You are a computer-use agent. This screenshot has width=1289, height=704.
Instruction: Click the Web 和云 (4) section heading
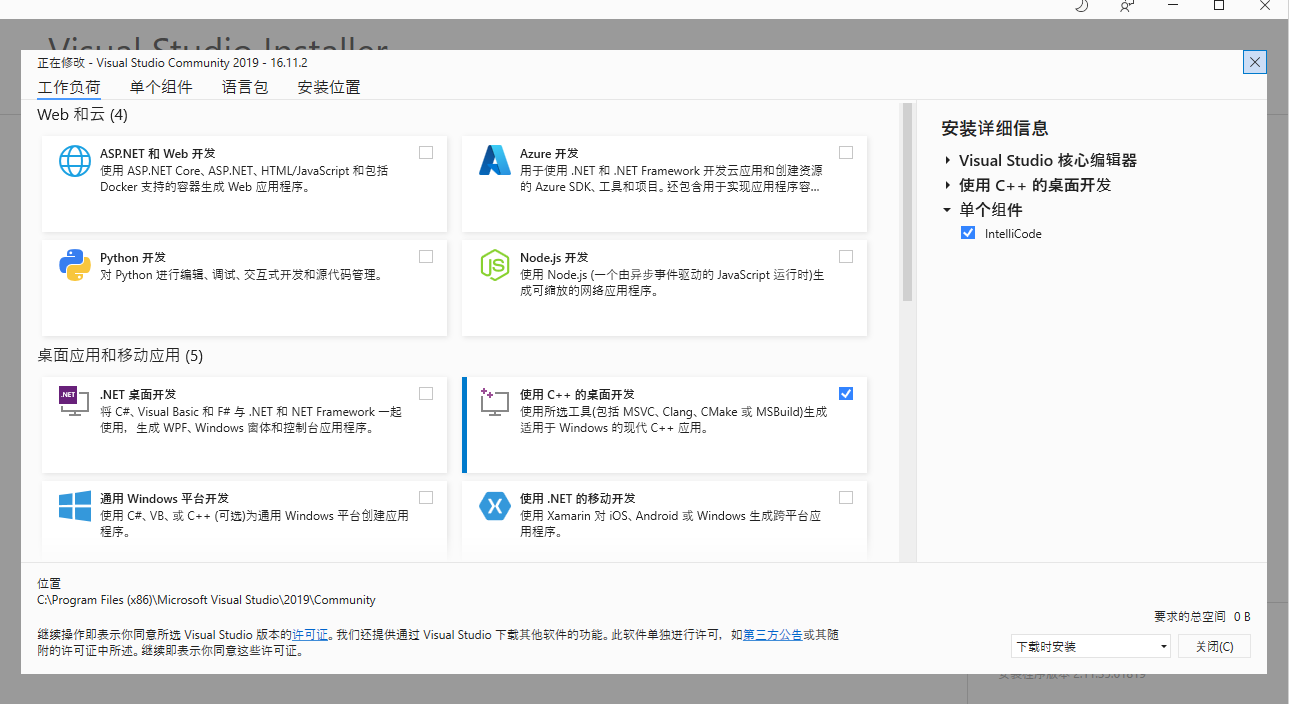(83, 115)
